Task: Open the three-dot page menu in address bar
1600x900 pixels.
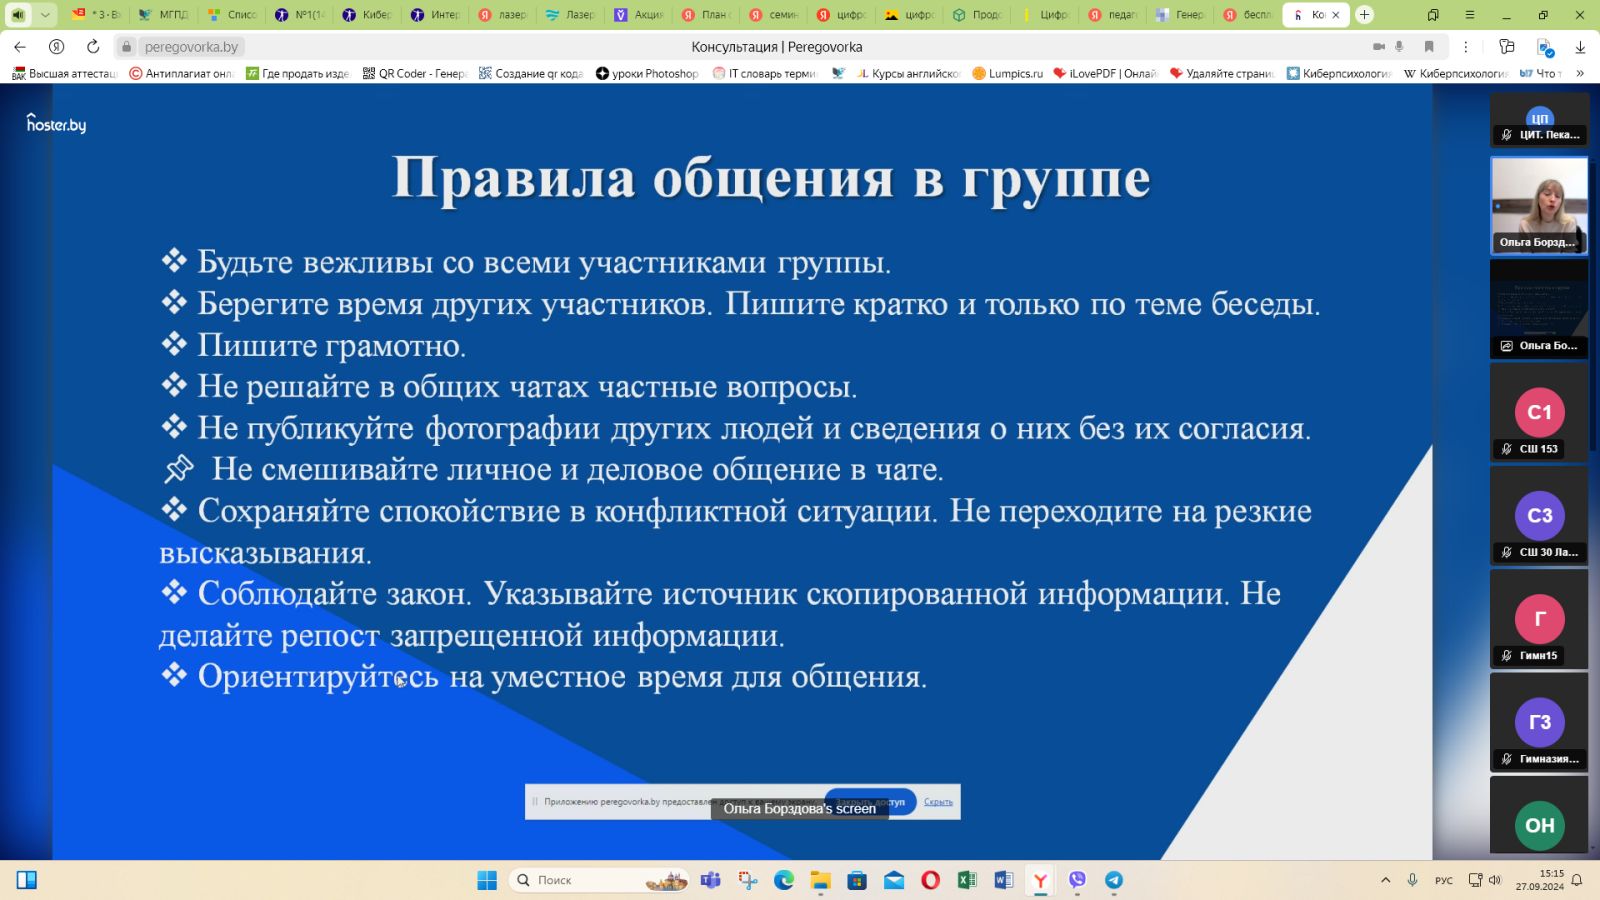Action: (1465, 47)
